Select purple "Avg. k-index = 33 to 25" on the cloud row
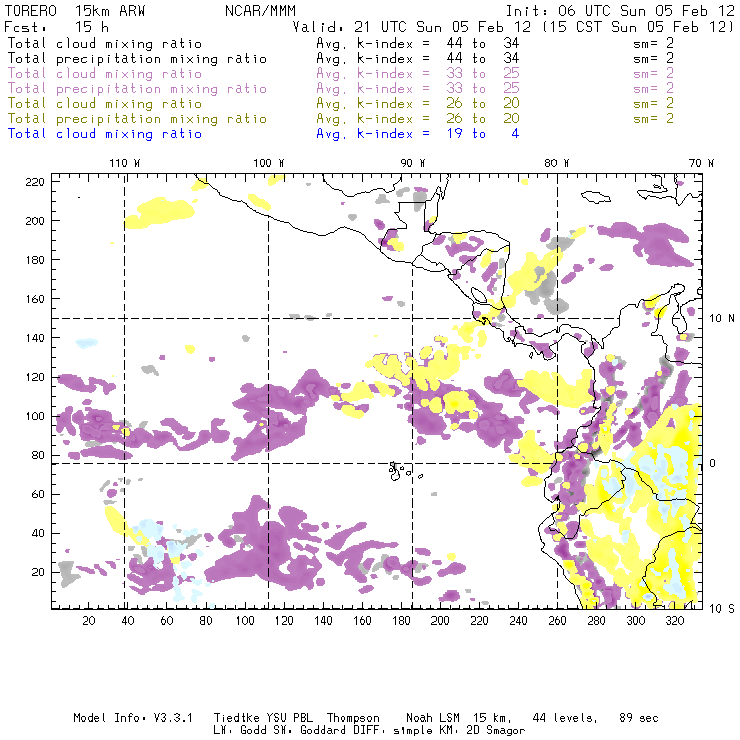740x740 pixels. tap(418, 74)
